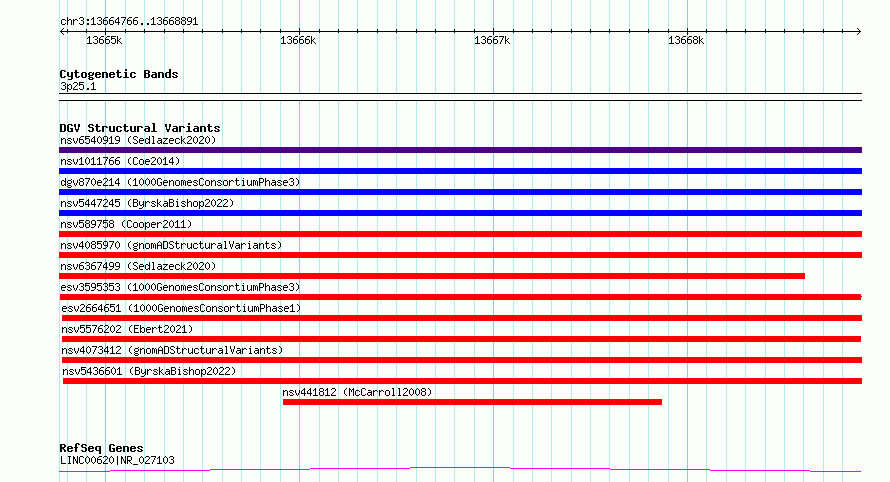Select the nsv589758 red variant bar
Image resolution: width=890 pixels, height=482 pixels.
pyautogui.click(x=460, y=234)
